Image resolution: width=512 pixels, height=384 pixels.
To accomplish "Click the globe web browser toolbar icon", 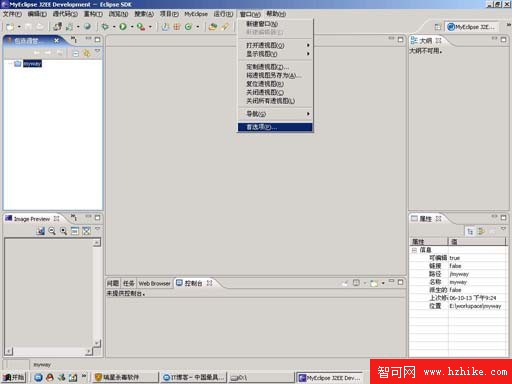I will pos(87,27).
